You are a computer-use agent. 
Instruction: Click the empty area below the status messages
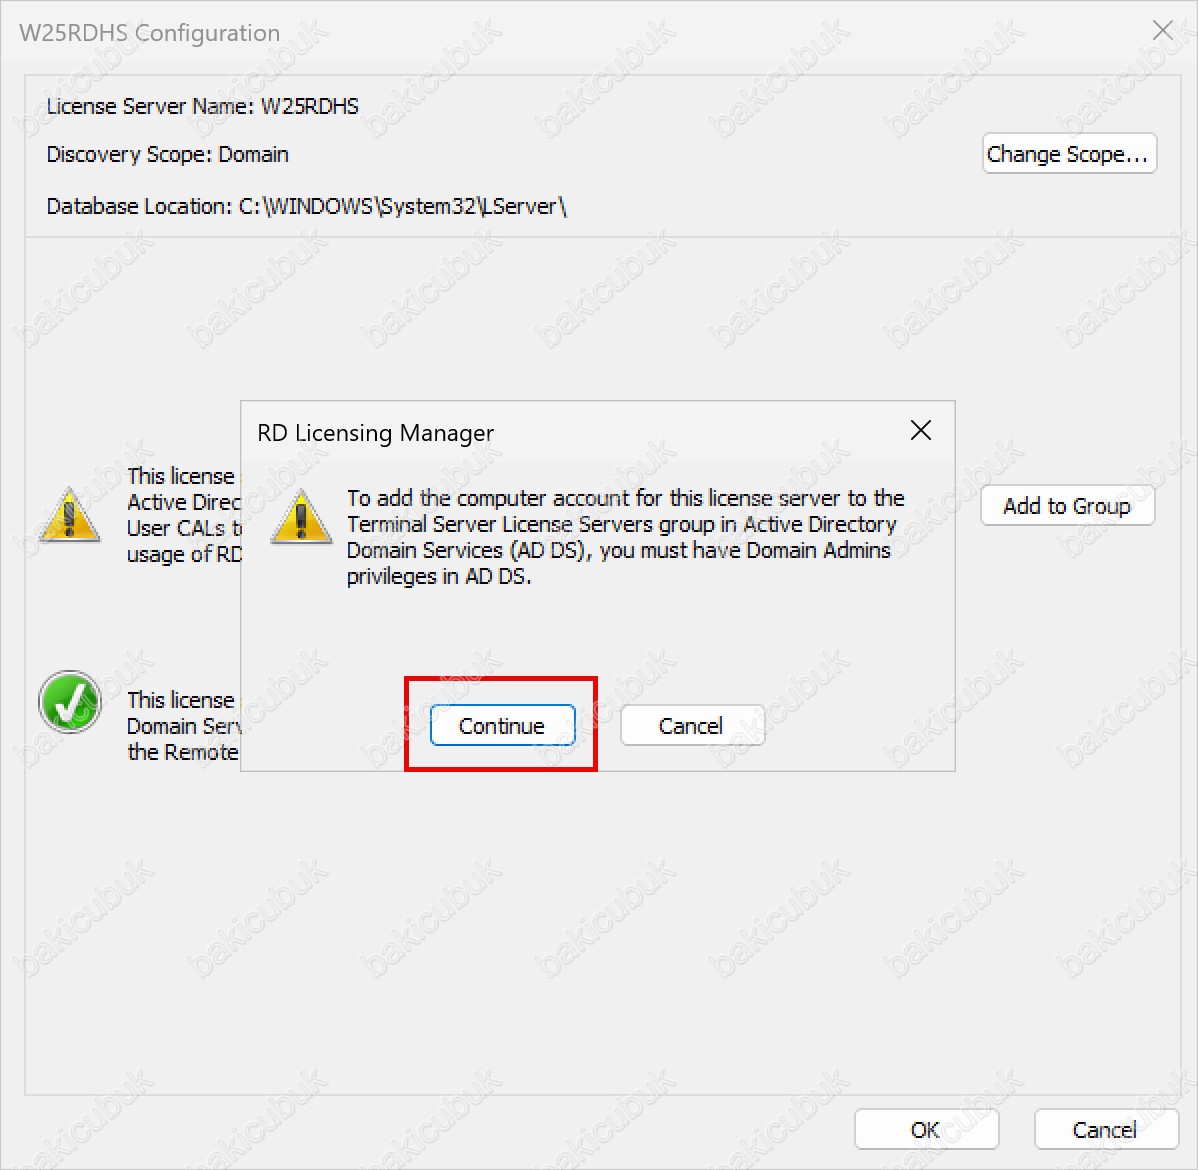click(x=600, y=930)
